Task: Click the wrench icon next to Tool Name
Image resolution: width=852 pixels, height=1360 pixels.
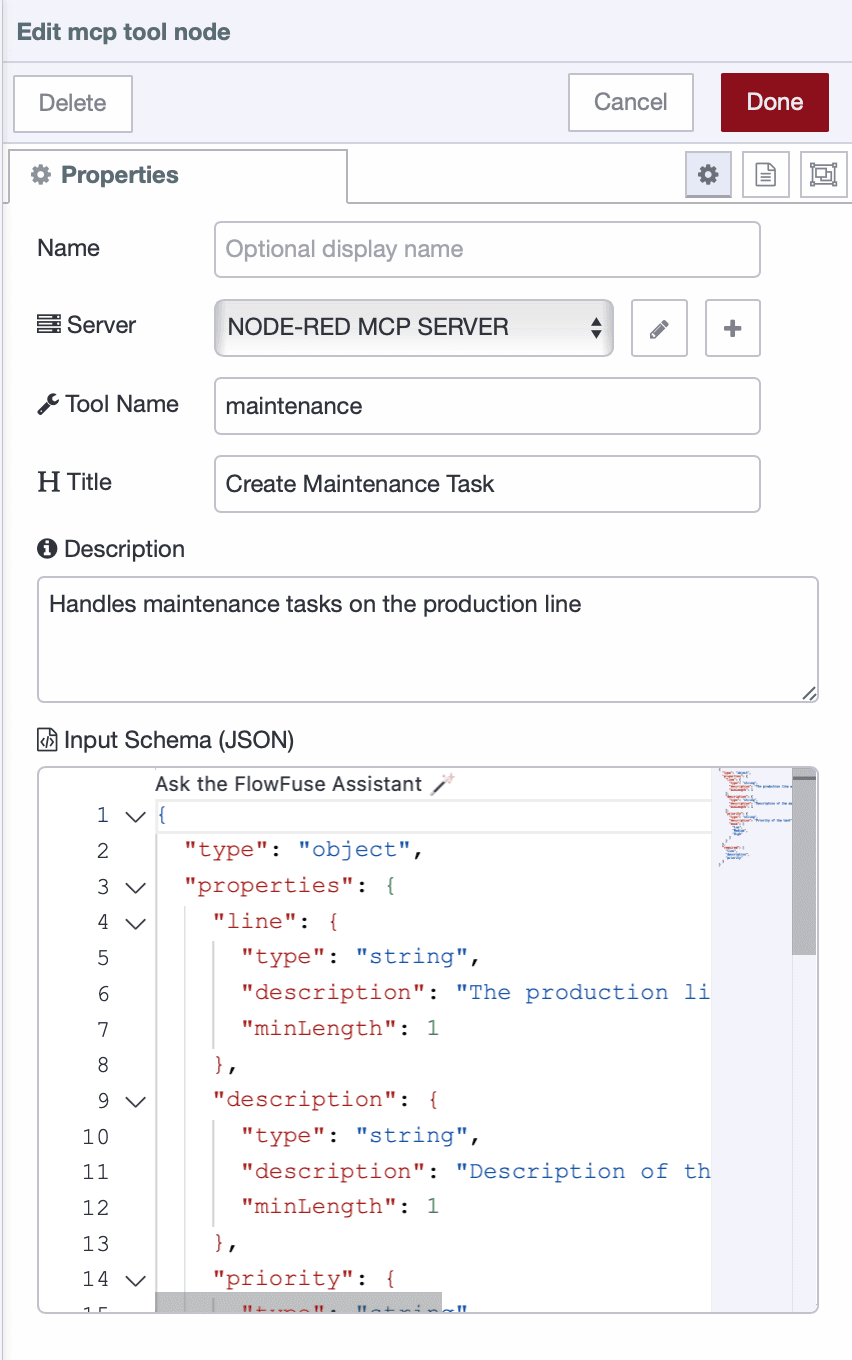Action: (x=46, y=404)
